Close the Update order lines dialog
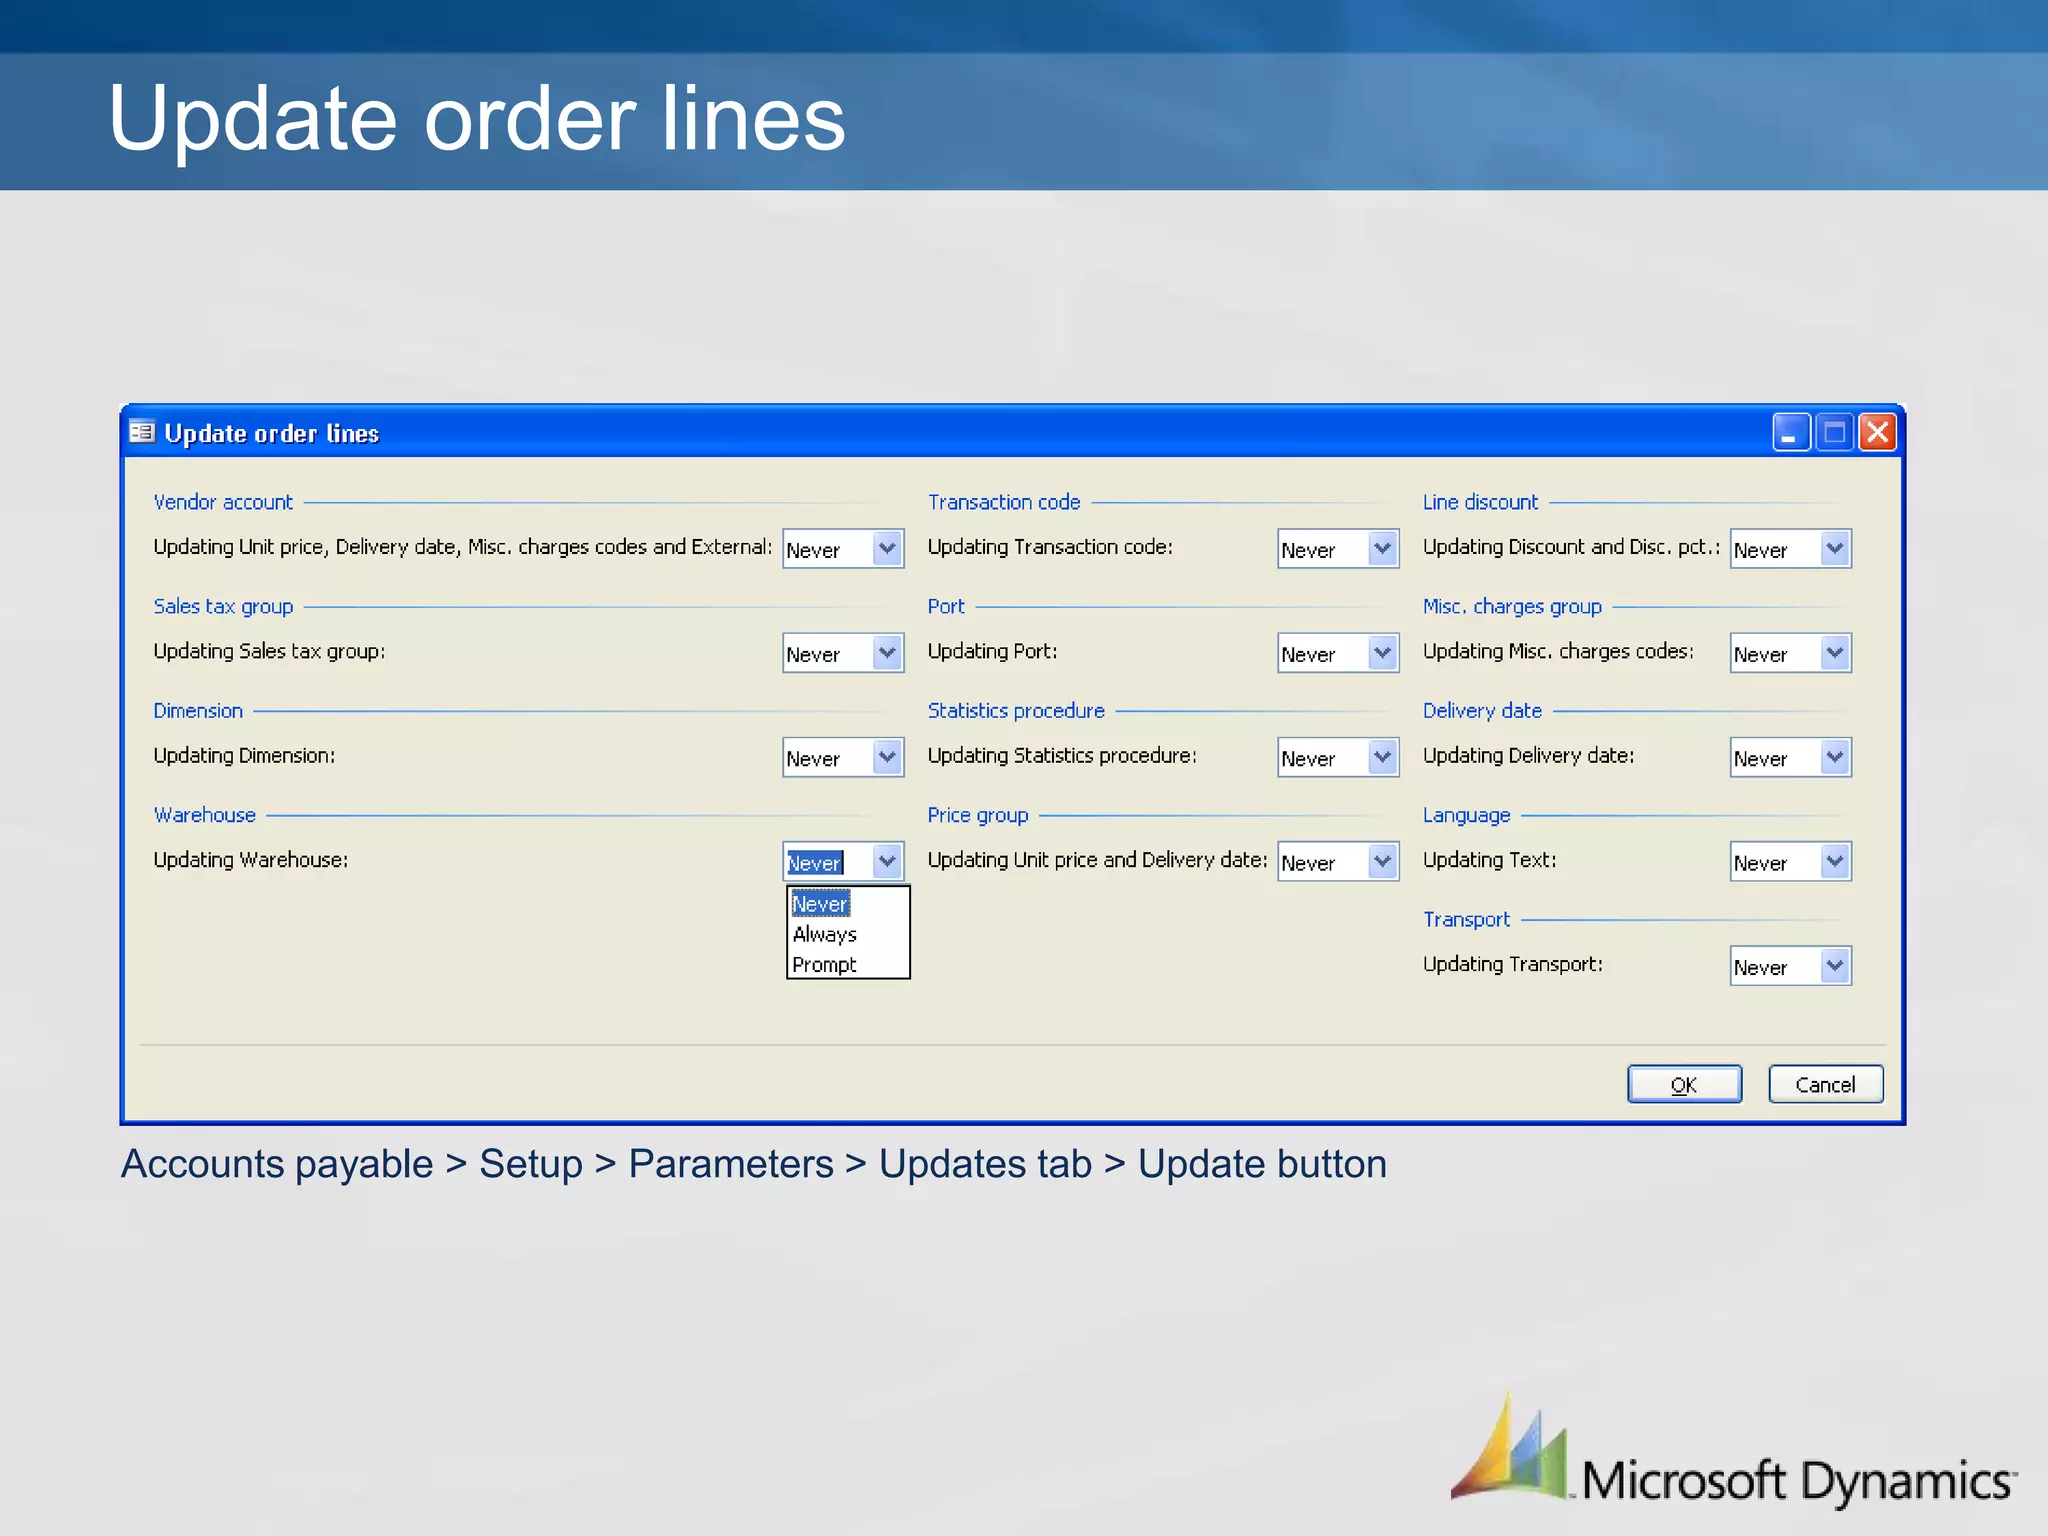 [1877, 433]
